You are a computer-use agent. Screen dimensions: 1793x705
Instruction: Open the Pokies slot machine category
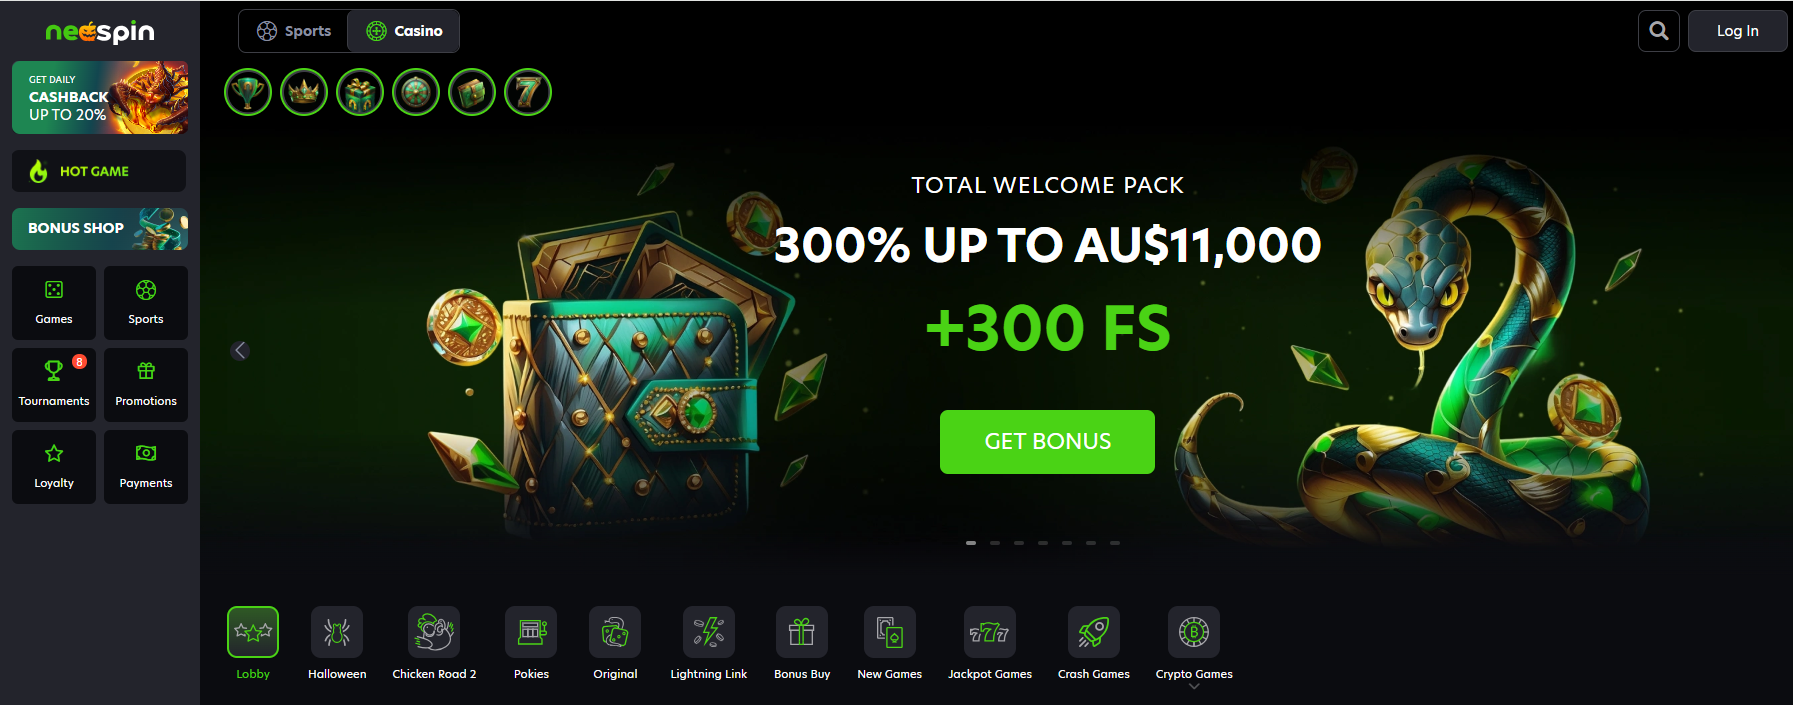[x=531, y=632]
